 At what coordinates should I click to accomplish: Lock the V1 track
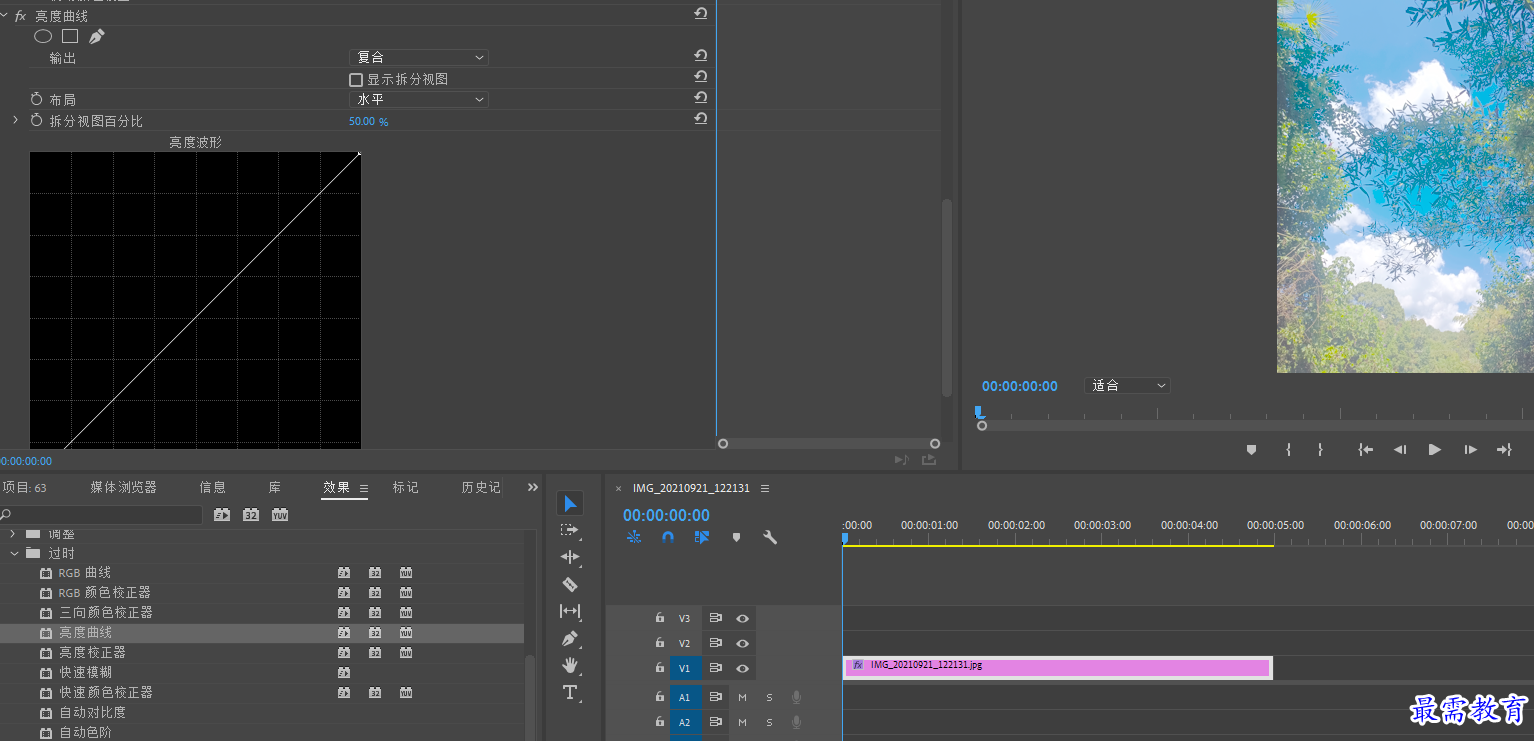pos(660,667)
